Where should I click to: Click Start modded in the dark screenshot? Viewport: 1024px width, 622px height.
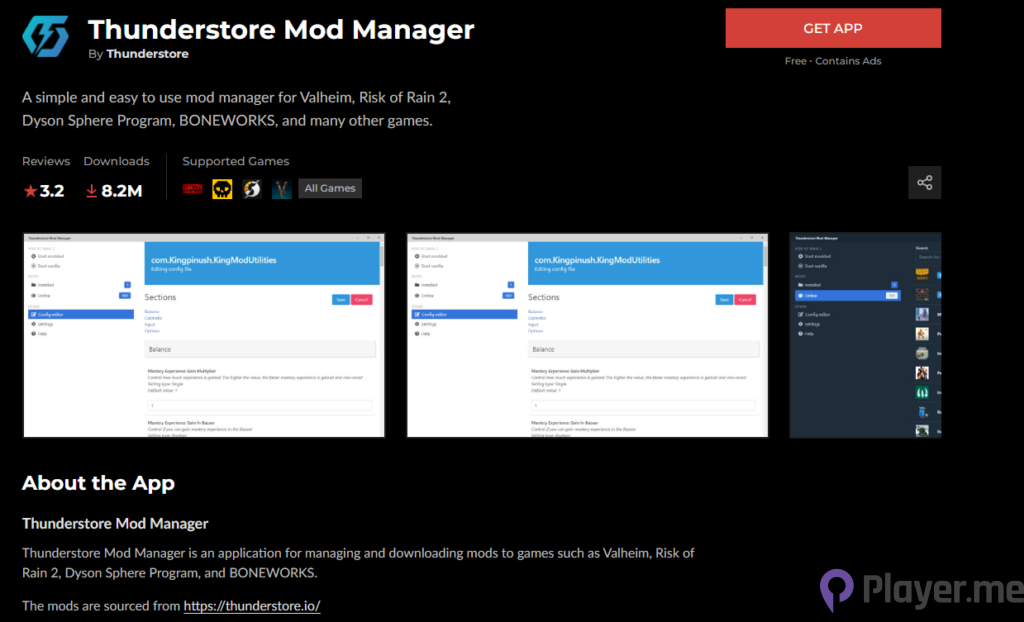pyautogui.click(x=816, y=257)
